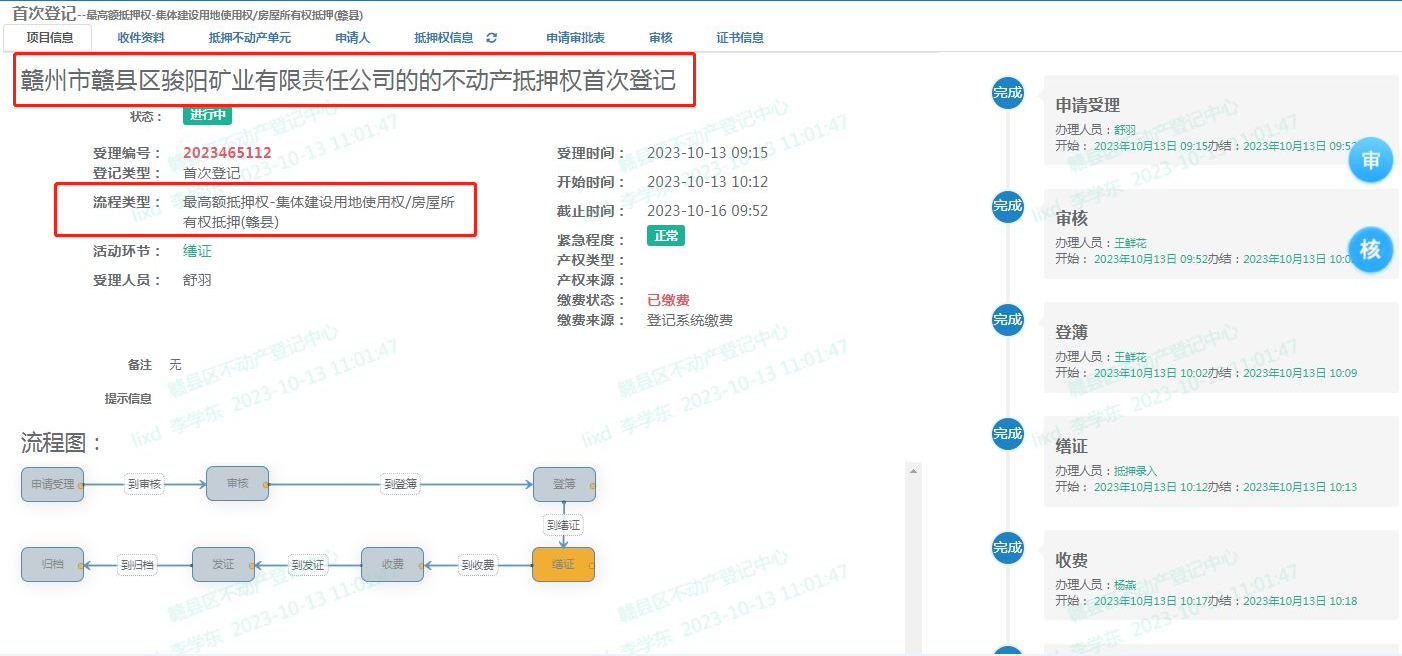The height and width of the screenshot is (656, 1402).
Task: Click the 首次登记 page header title
Action: [43, 12]
